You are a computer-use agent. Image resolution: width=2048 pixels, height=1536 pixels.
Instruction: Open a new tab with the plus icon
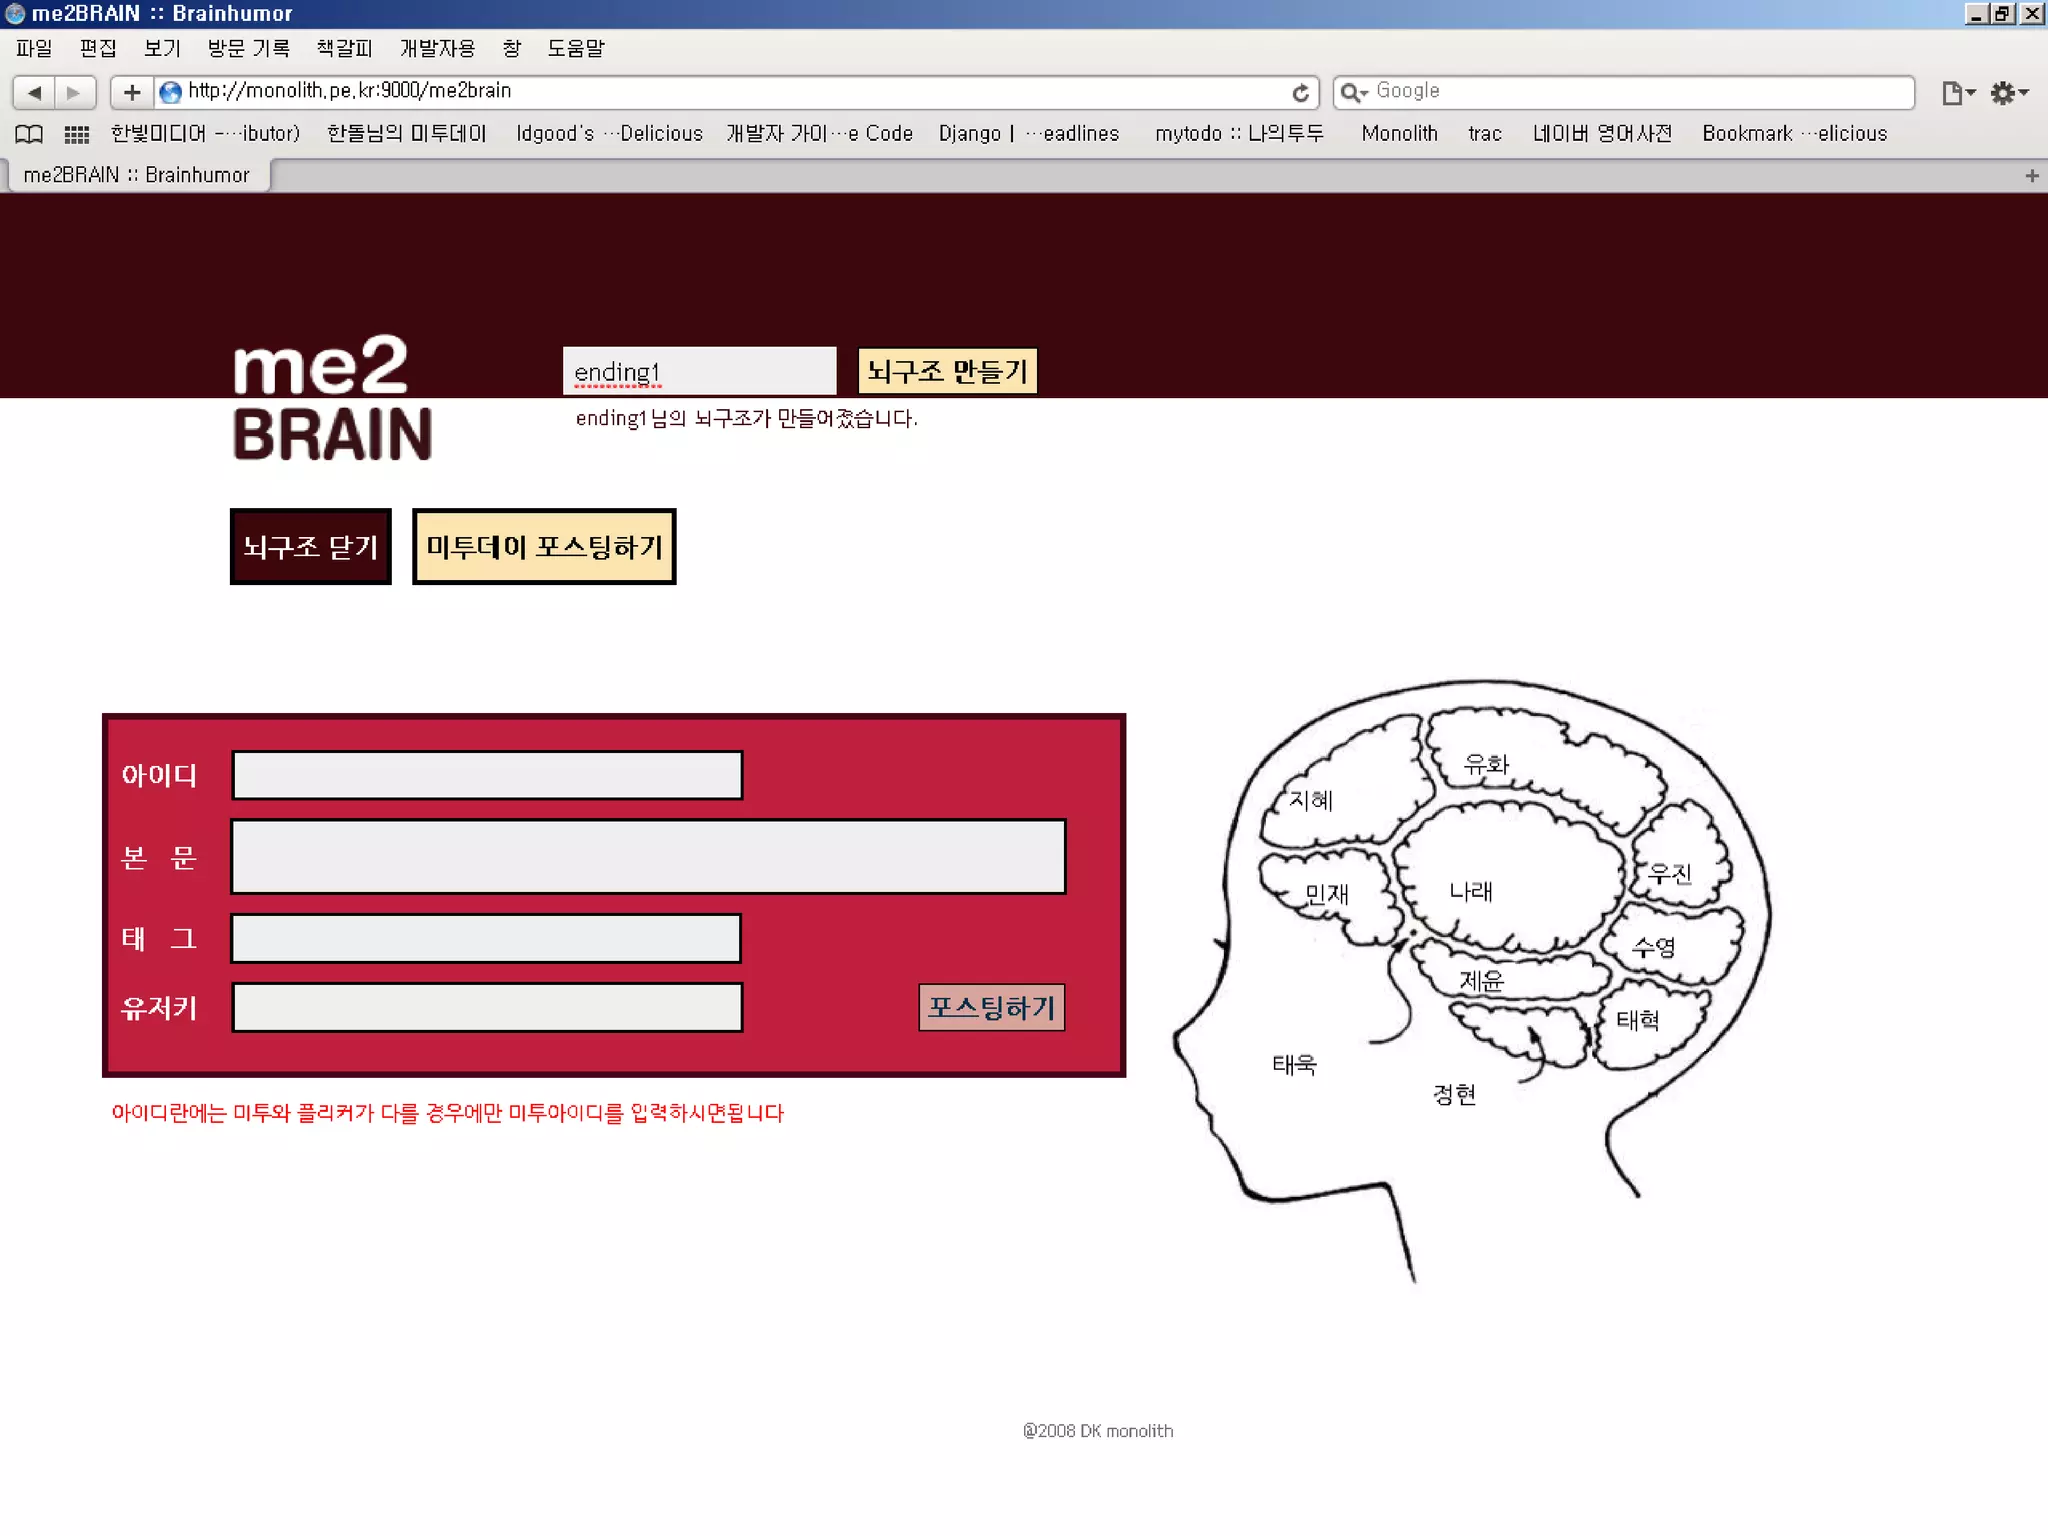click(2031, 176)
